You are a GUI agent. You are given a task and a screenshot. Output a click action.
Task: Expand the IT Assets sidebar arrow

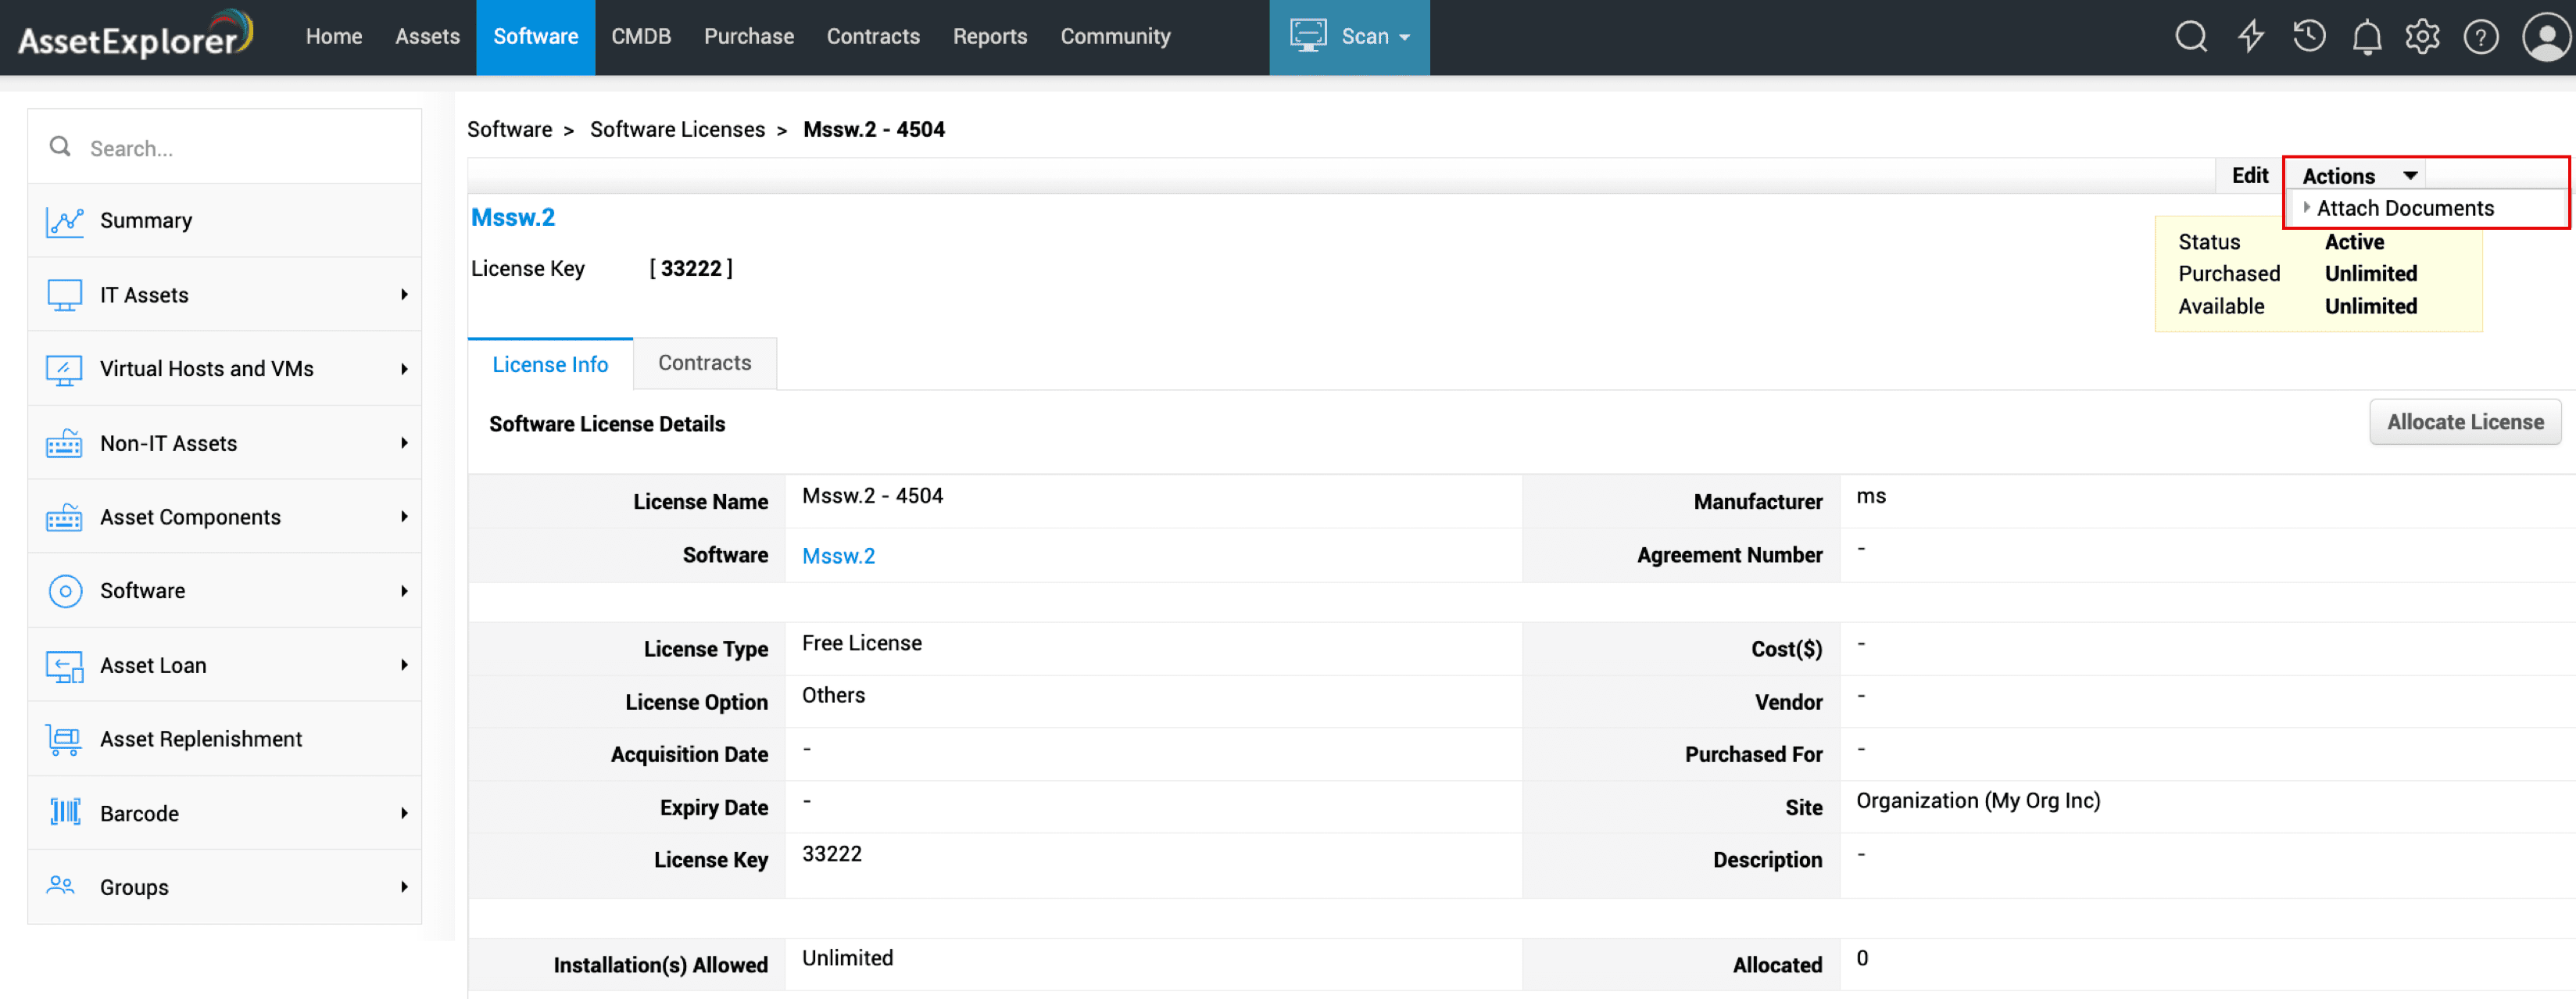click(x=404, y=295)
